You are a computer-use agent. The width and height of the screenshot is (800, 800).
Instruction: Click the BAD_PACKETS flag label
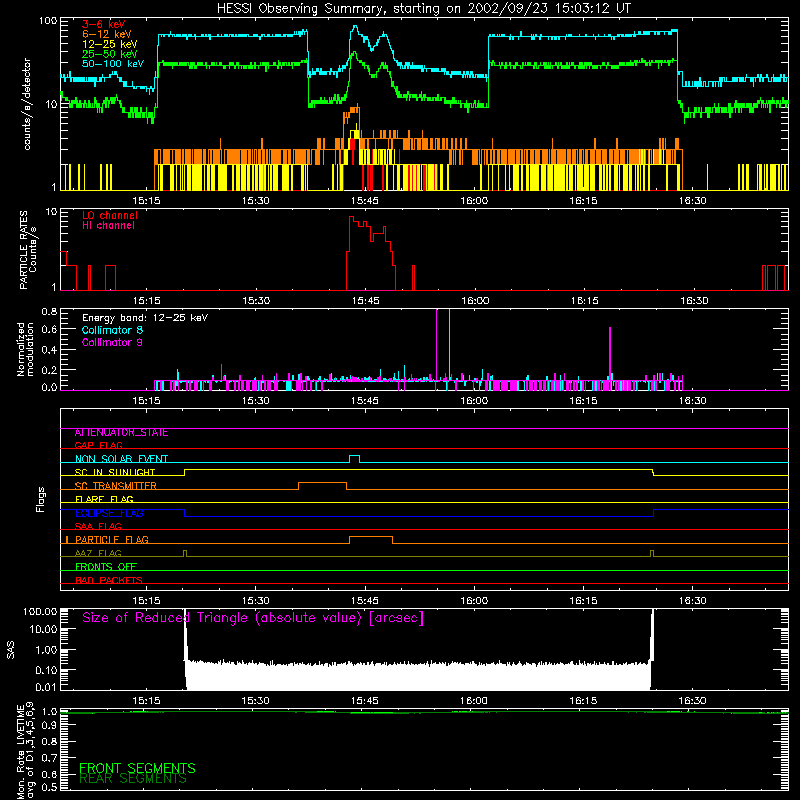109,581
